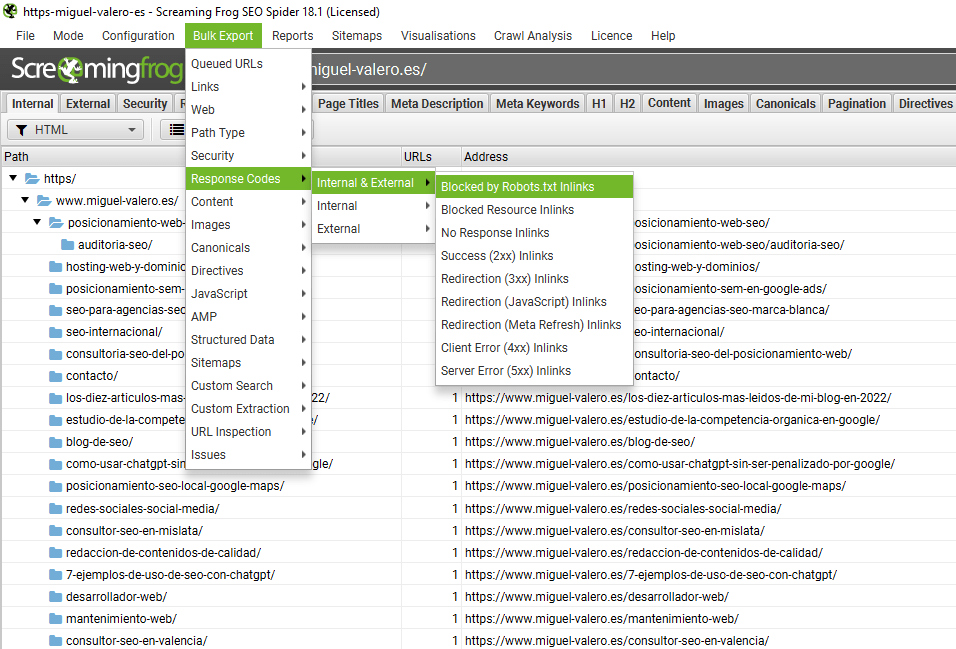Click the Screaming Frog app icon in title bar
The width and height of the screenshot is (956, 649).
[10, 11]
